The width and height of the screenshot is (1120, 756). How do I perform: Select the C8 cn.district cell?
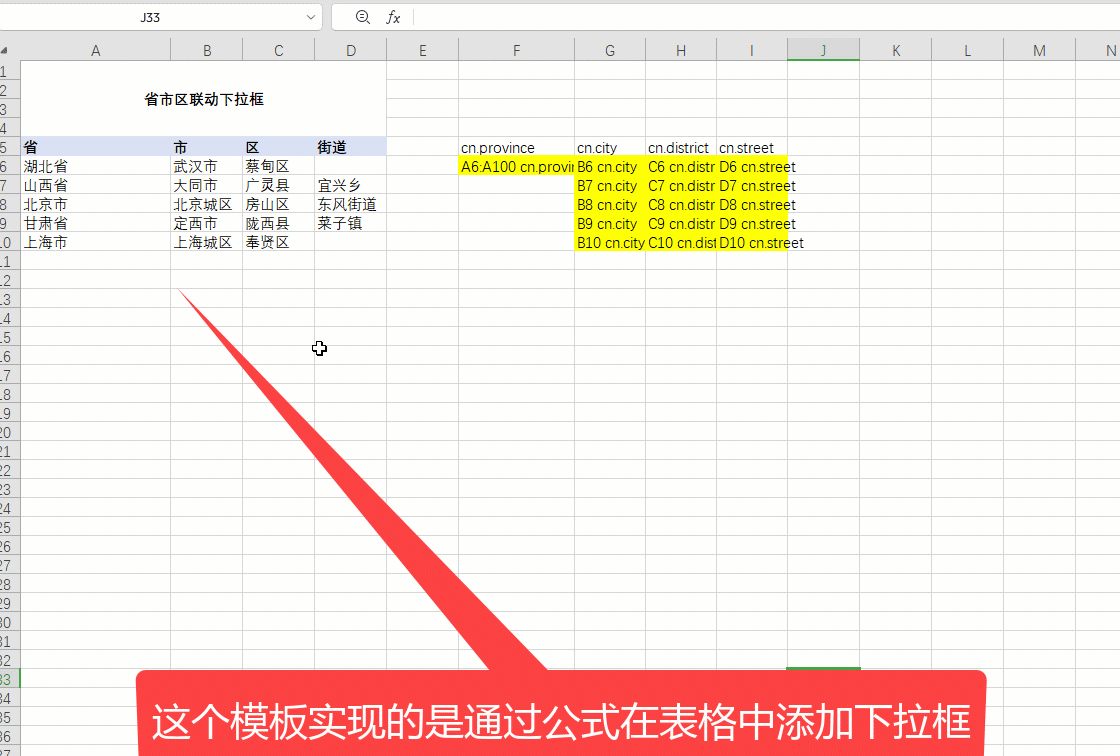tap(681, 205)
